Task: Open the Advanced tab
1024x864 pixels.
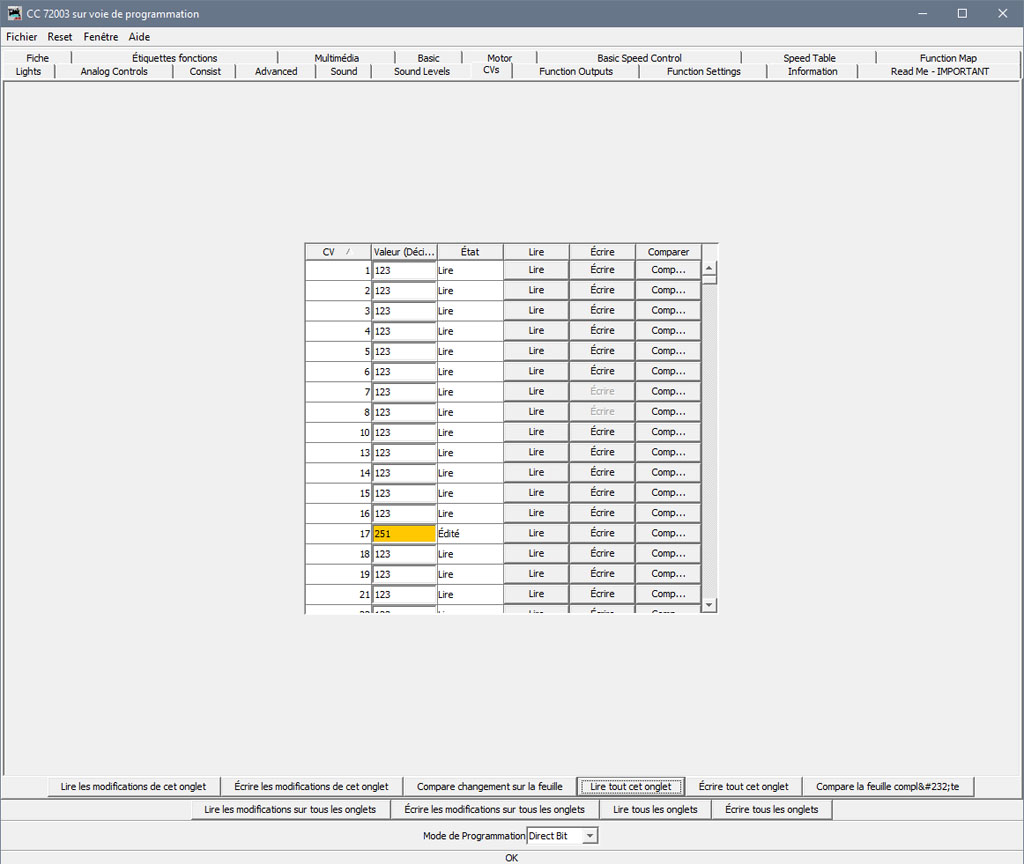Action: (x=276, y=71)
